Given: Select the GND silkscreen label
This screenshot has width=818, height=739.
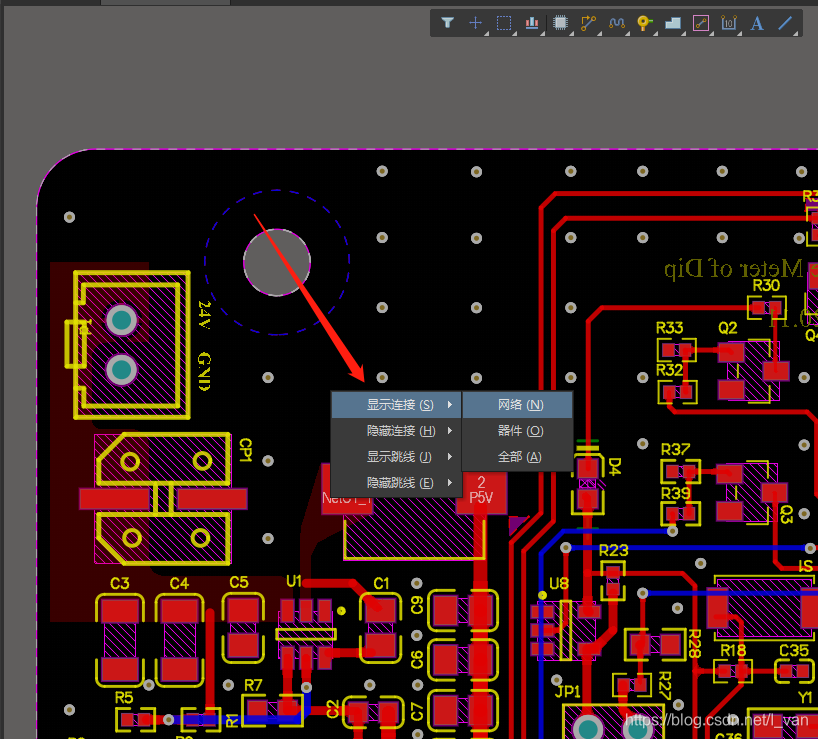Looking at the screenshot, I should pos(204,371).
